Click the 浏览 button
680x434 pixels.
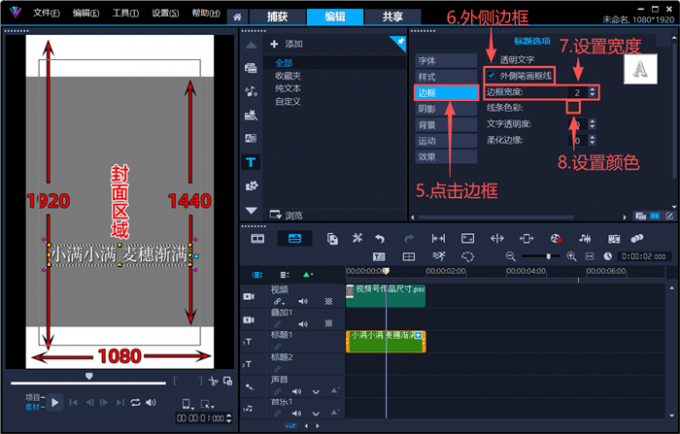point(286,215)
